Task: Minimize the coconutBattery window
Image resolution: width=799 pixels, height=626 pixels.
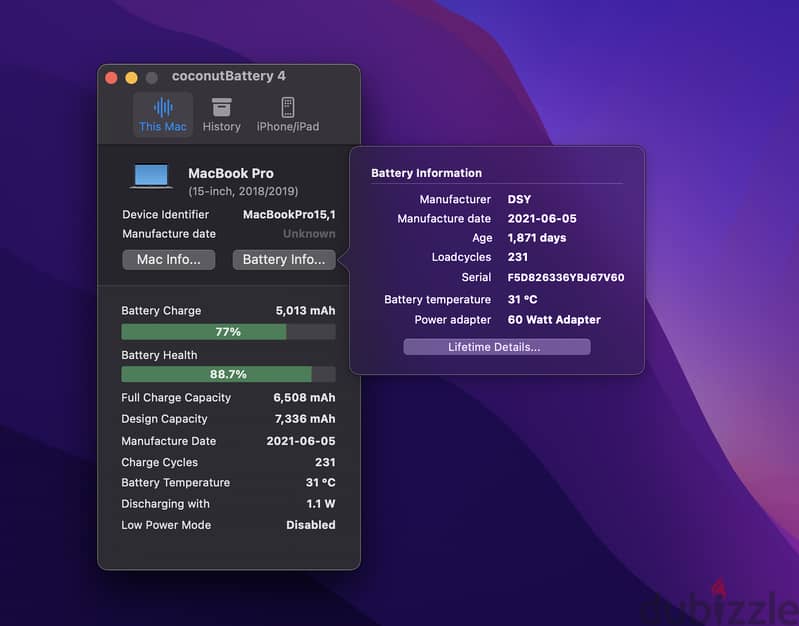Action: tap(131, 77)
